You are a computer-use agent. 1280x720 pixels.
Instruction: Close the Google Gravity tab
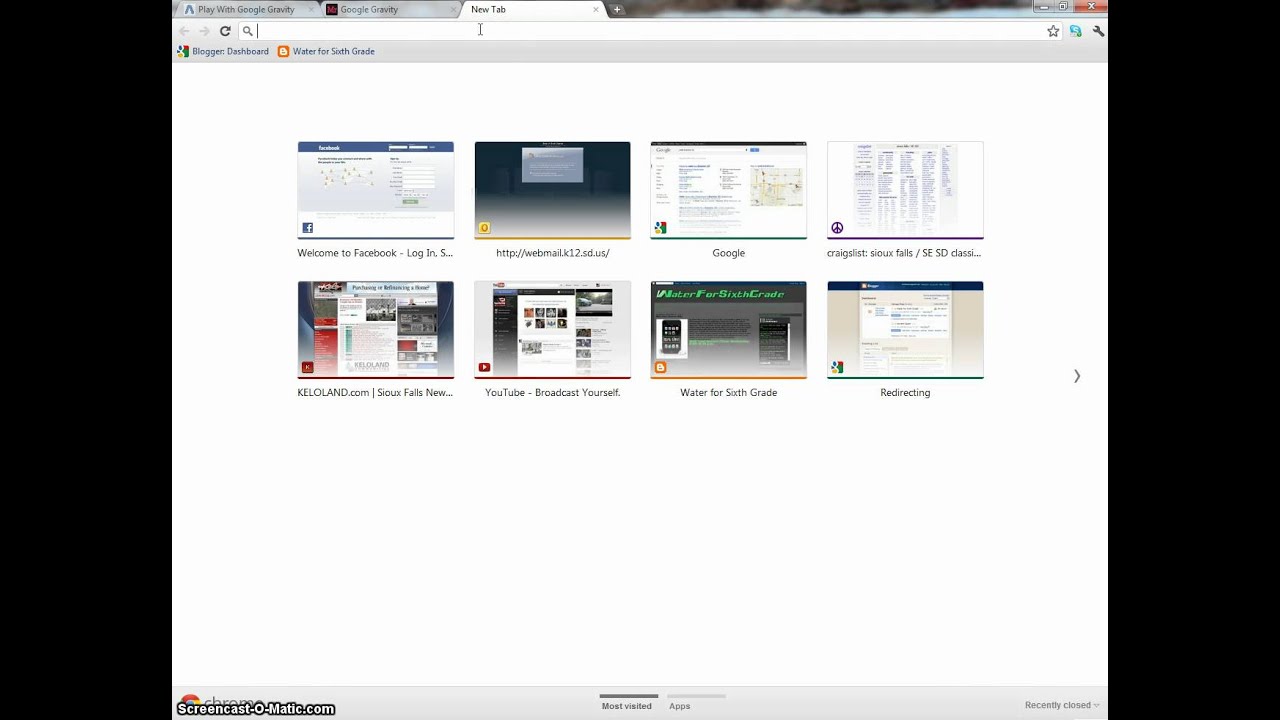(453, 9)
